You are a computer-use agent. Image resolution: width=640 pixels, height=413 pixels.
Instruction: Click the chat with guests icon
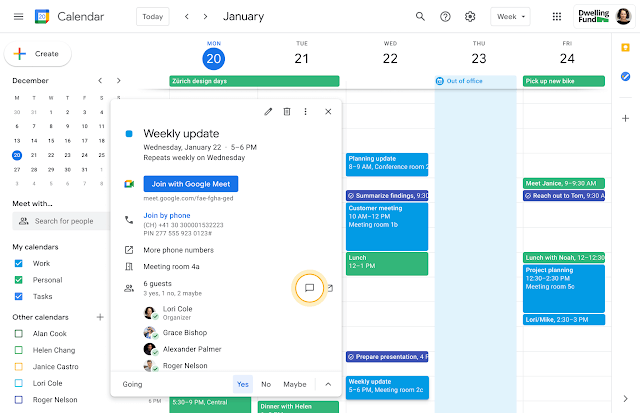309,288
